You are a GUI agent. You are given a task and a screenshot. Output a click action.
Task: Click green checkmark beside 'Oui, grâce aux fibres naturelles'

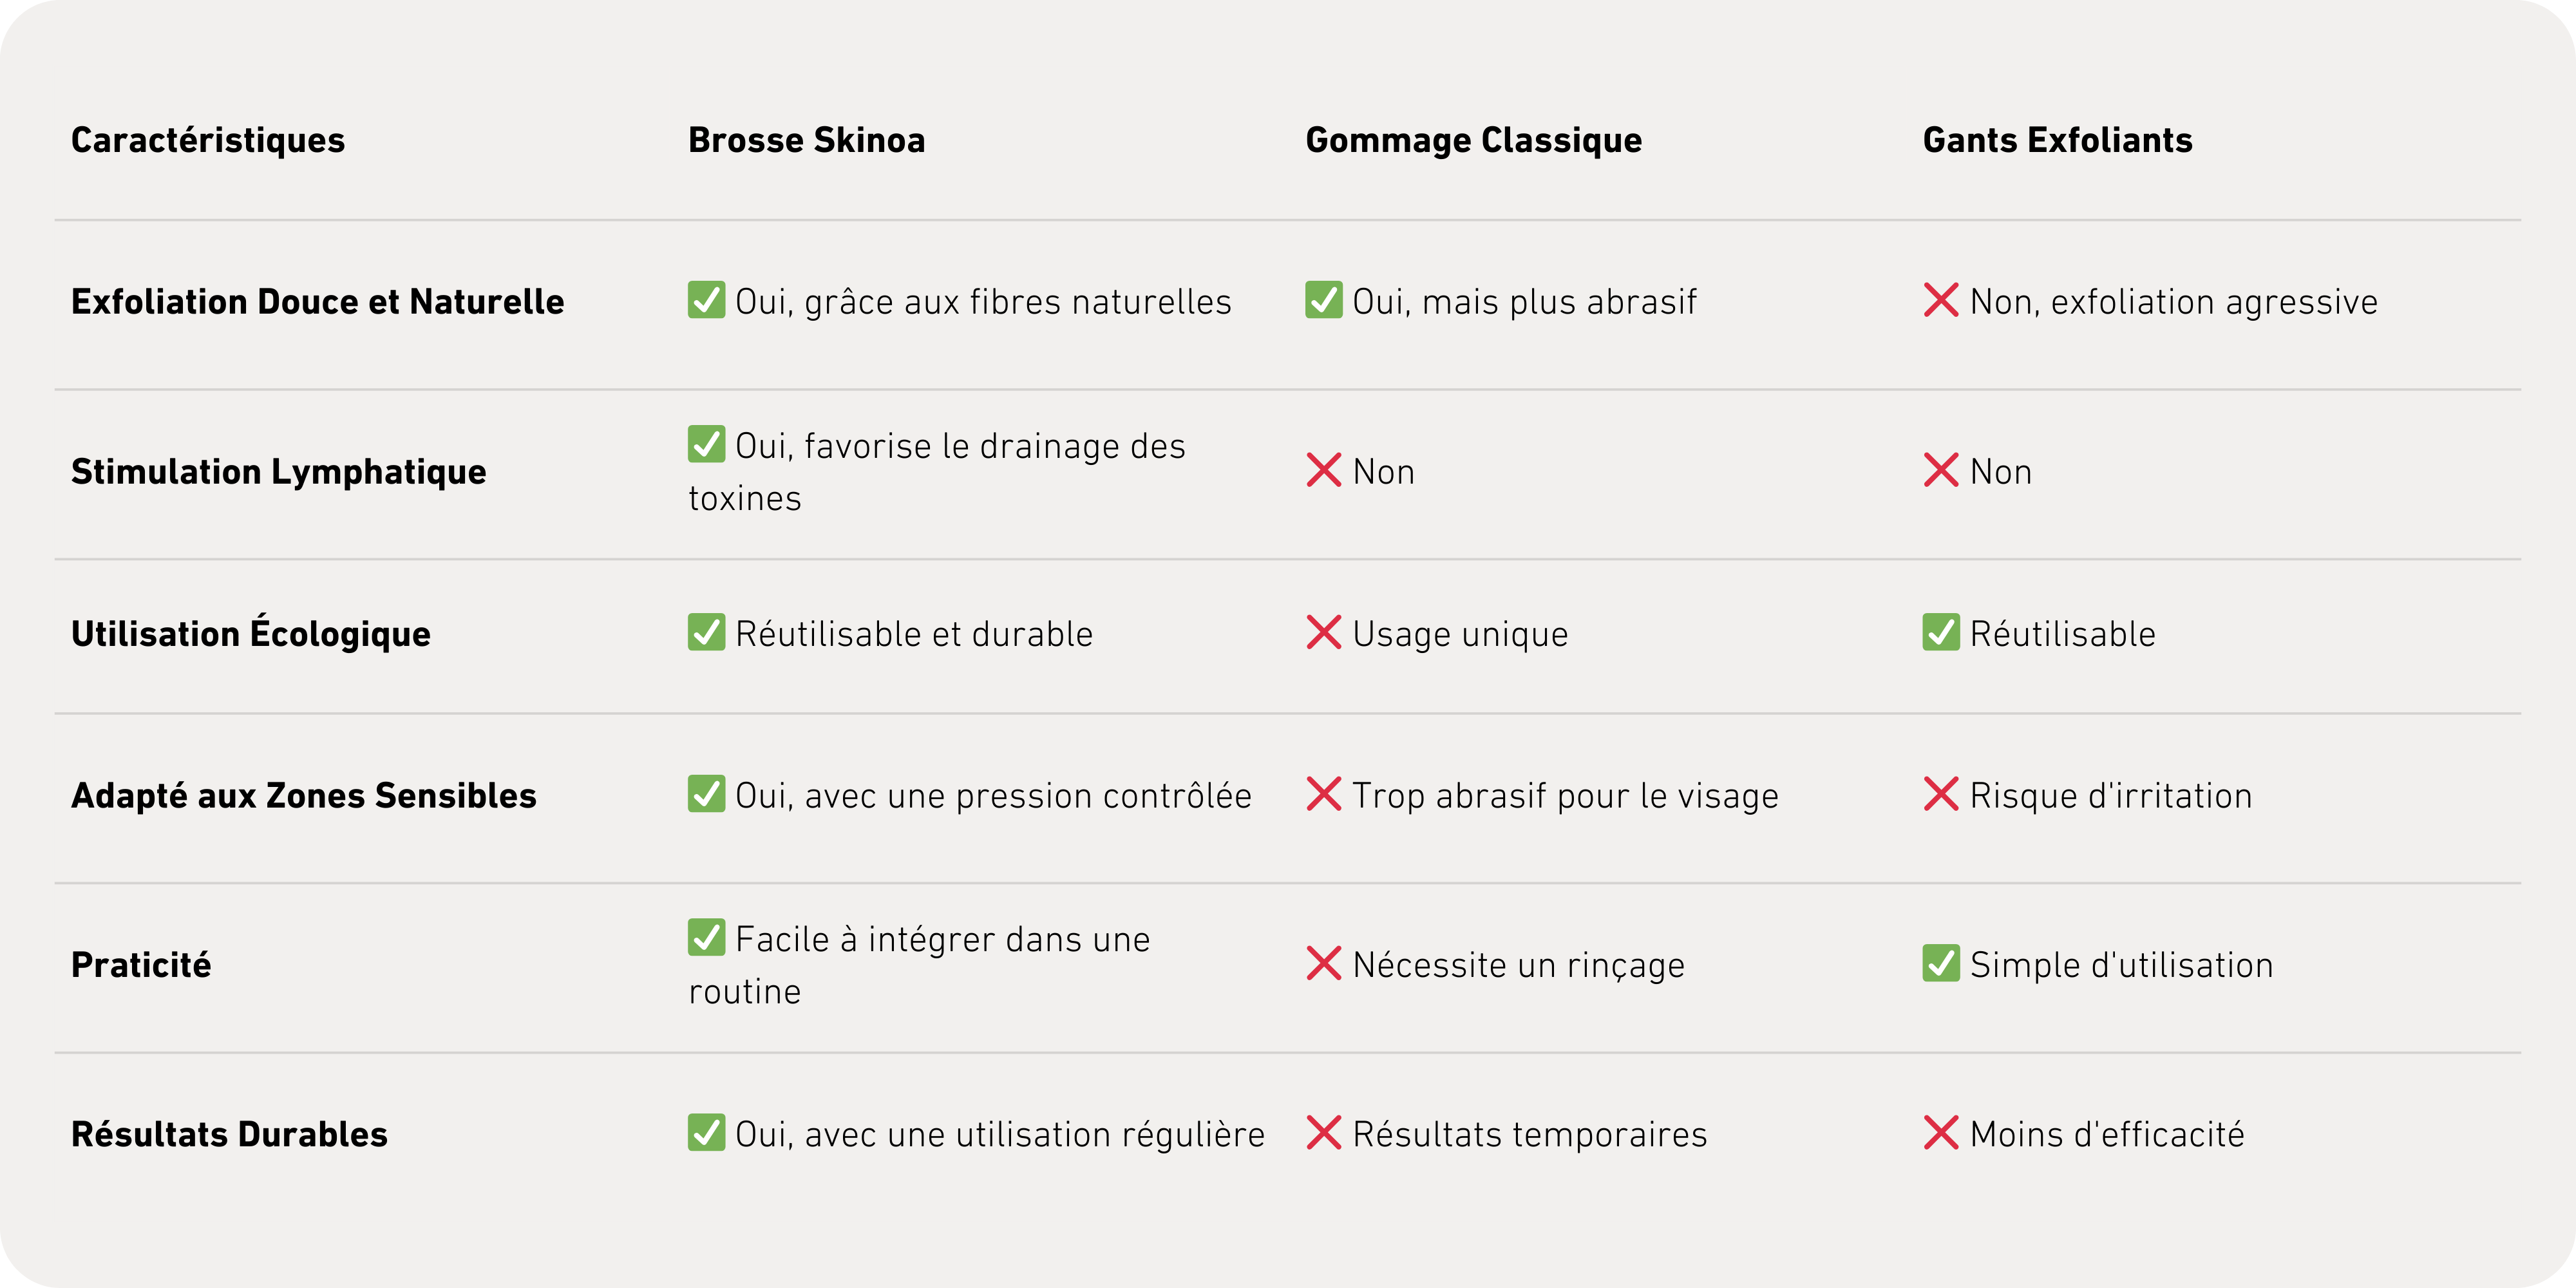pos(706,300)
